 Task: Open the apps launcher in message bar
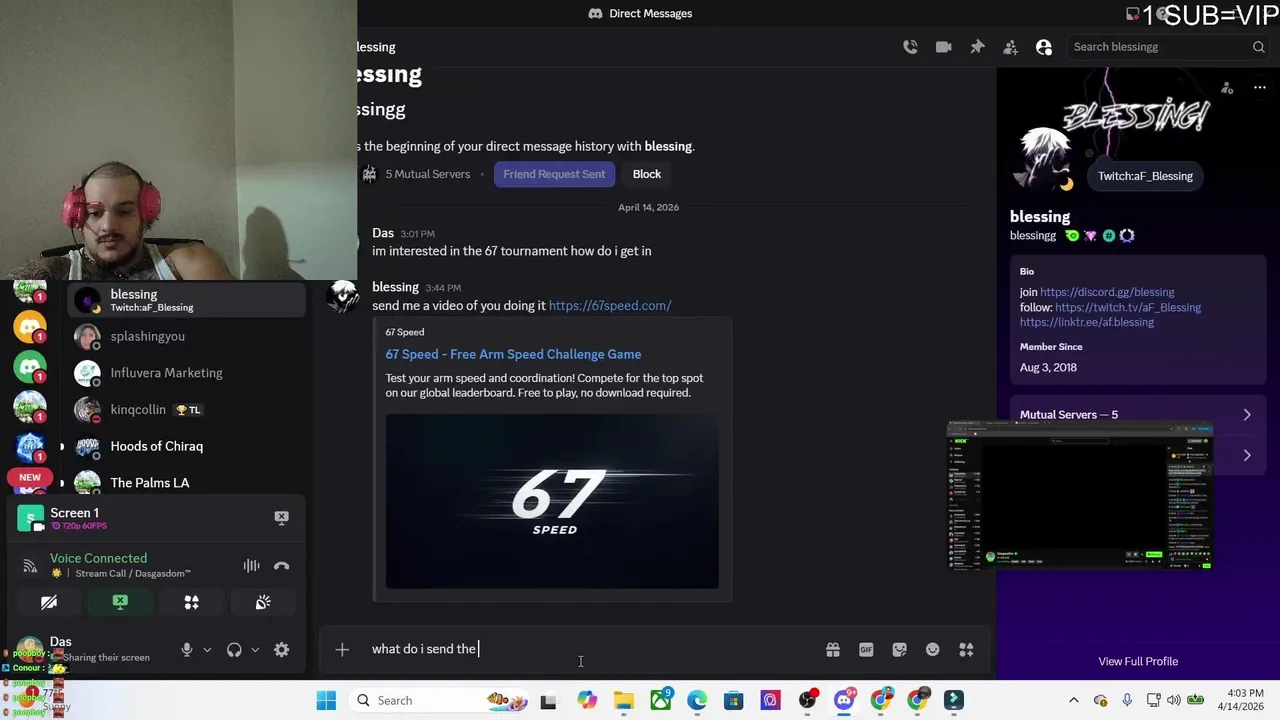966,650
